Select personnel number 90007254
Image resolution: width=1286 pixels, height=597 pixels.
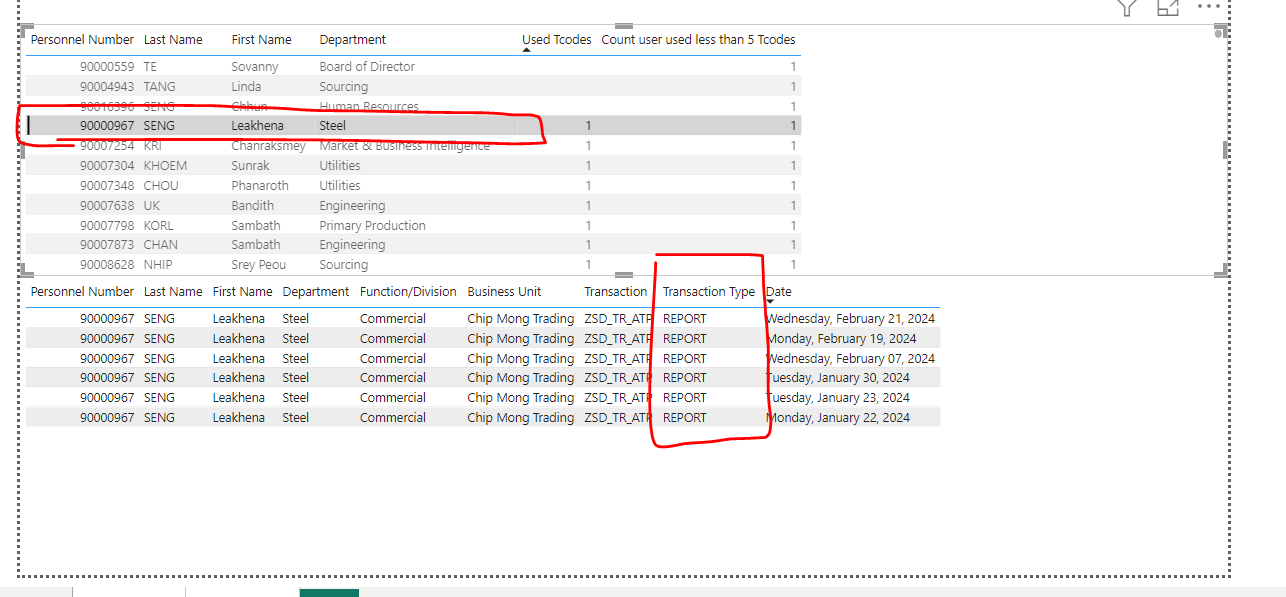click(107, 146)
